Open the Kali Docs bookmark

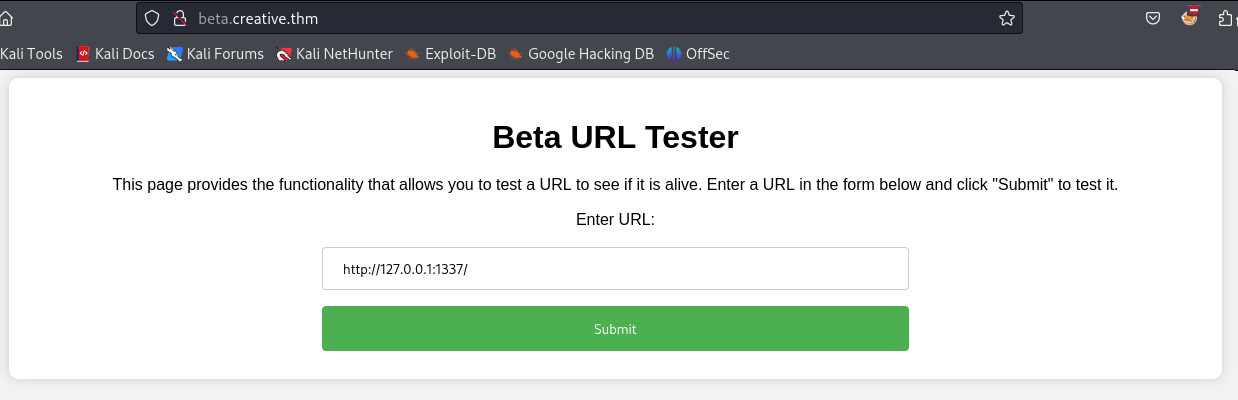click(115, 54)
